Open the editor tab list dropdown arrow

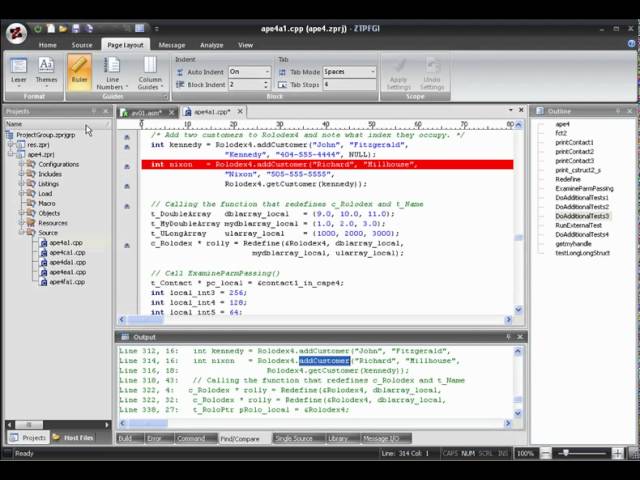(x=510, y=110)
